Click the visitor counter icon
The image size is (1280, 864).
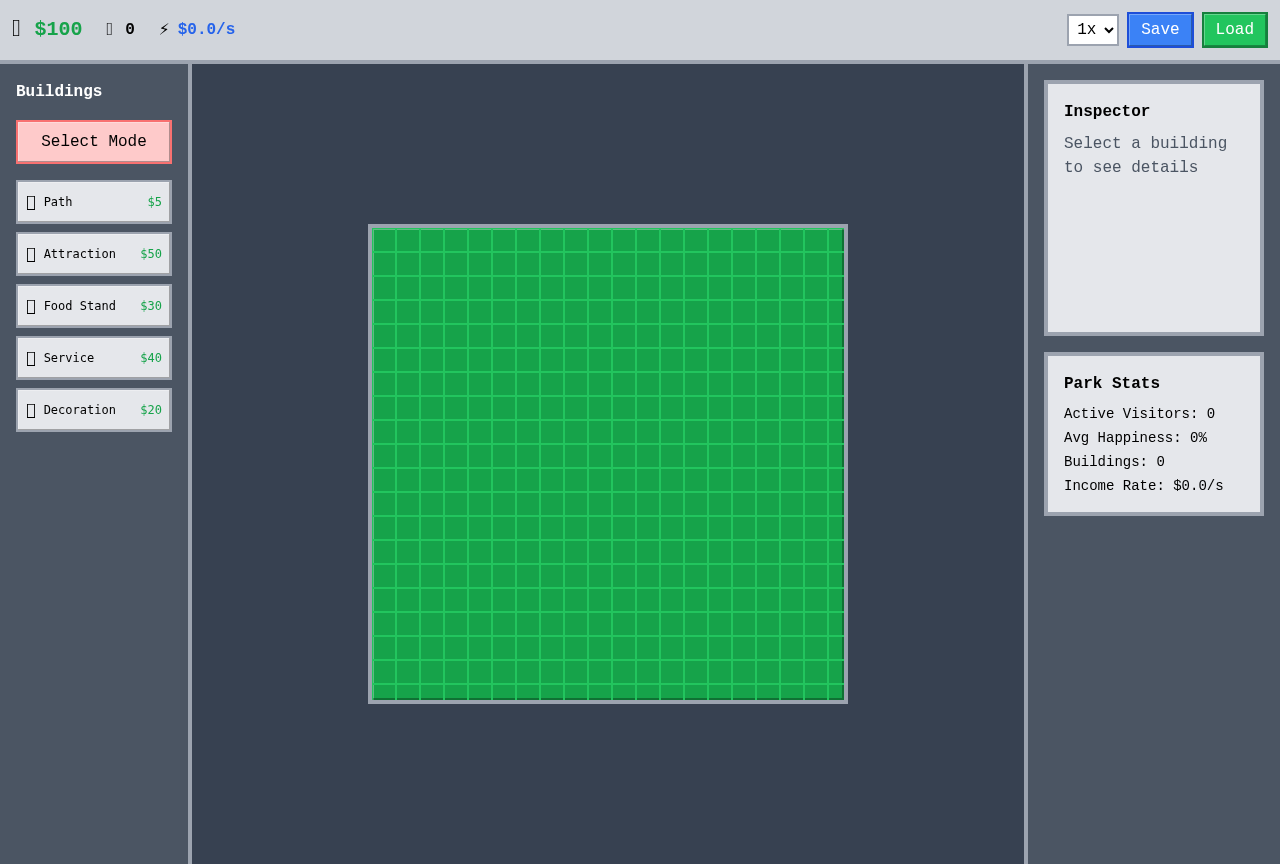coord(108,27)
